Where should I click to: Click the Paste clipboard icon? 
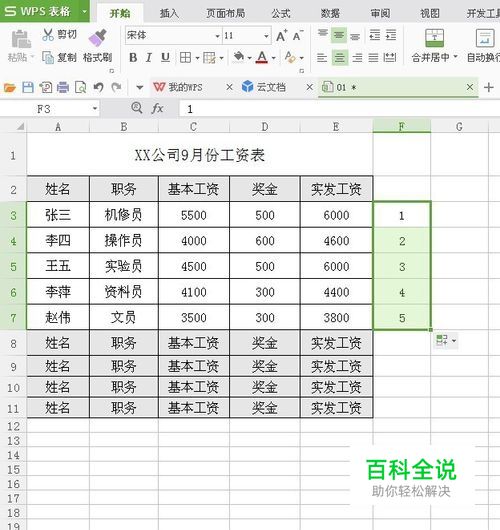(x=21, y=39)
